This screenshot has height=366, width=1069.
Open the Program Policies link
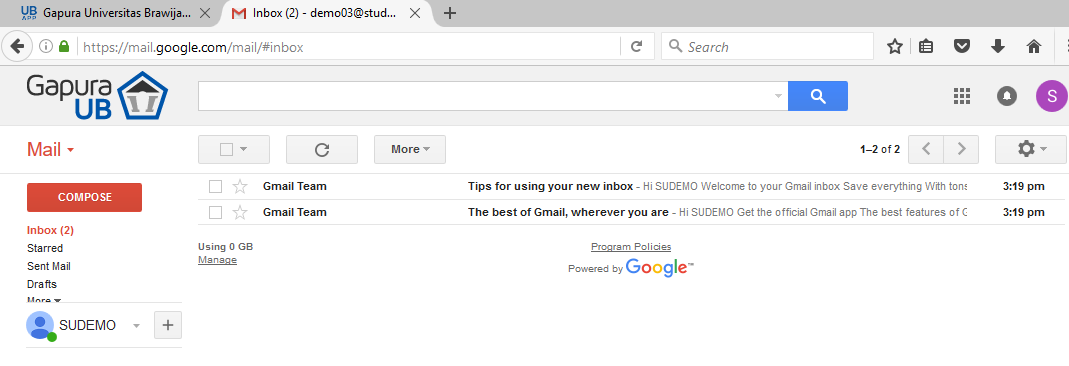(x=631, y=247)
